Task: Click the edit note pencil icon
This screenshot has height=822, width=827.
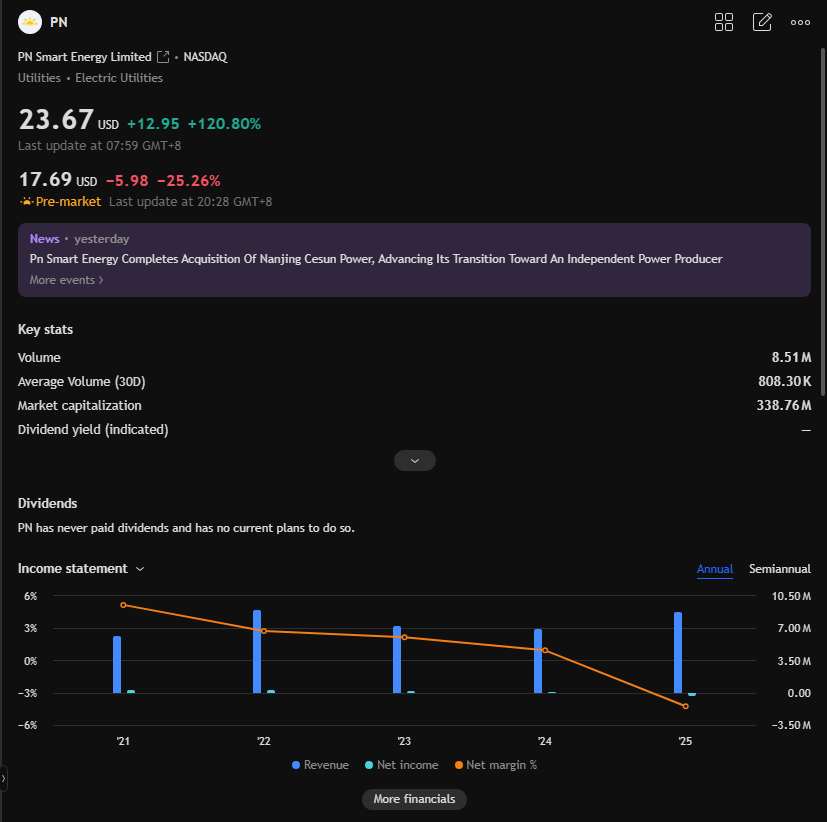Action: click(762, 22)
